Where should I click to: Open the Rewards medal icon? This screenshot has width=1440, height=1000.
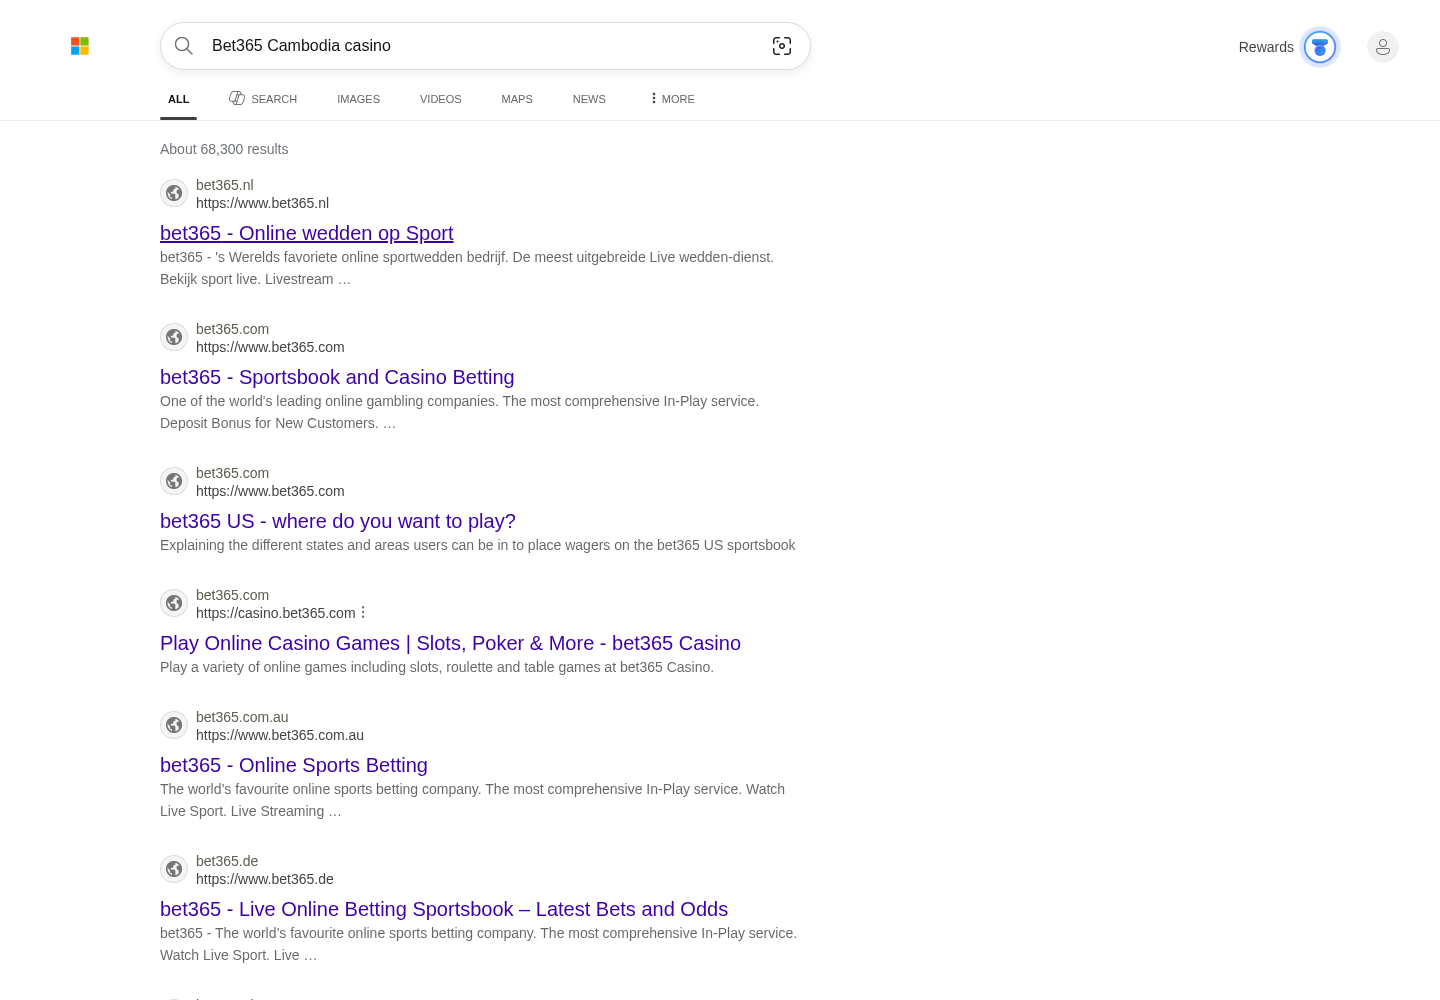[1320, 47]
